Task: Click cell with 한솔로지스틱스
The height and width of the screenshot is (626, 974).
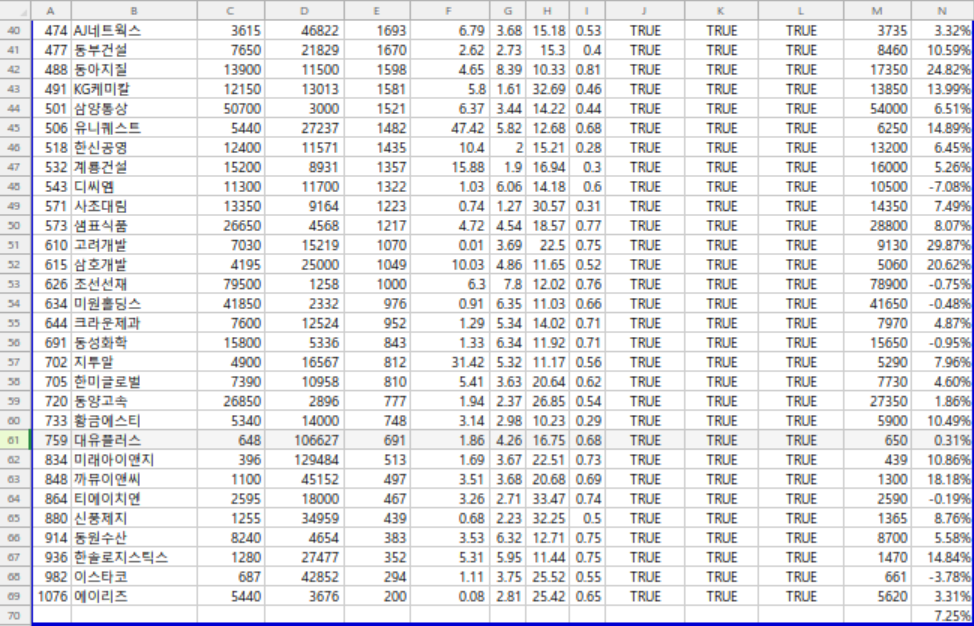Action: (134, 557)
